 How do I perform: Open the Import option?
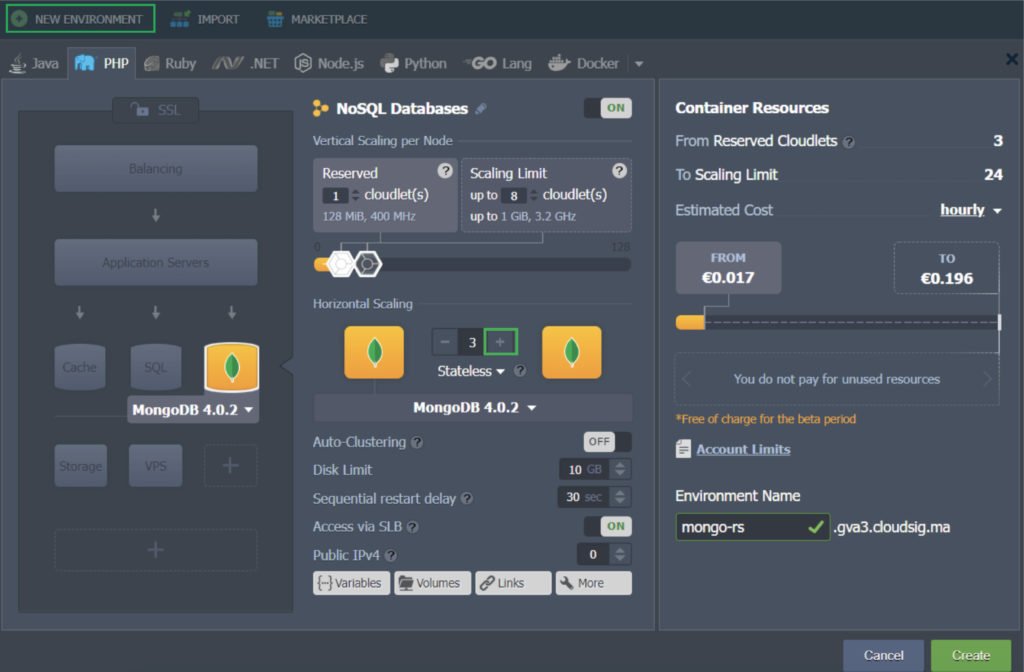point(204,19)
